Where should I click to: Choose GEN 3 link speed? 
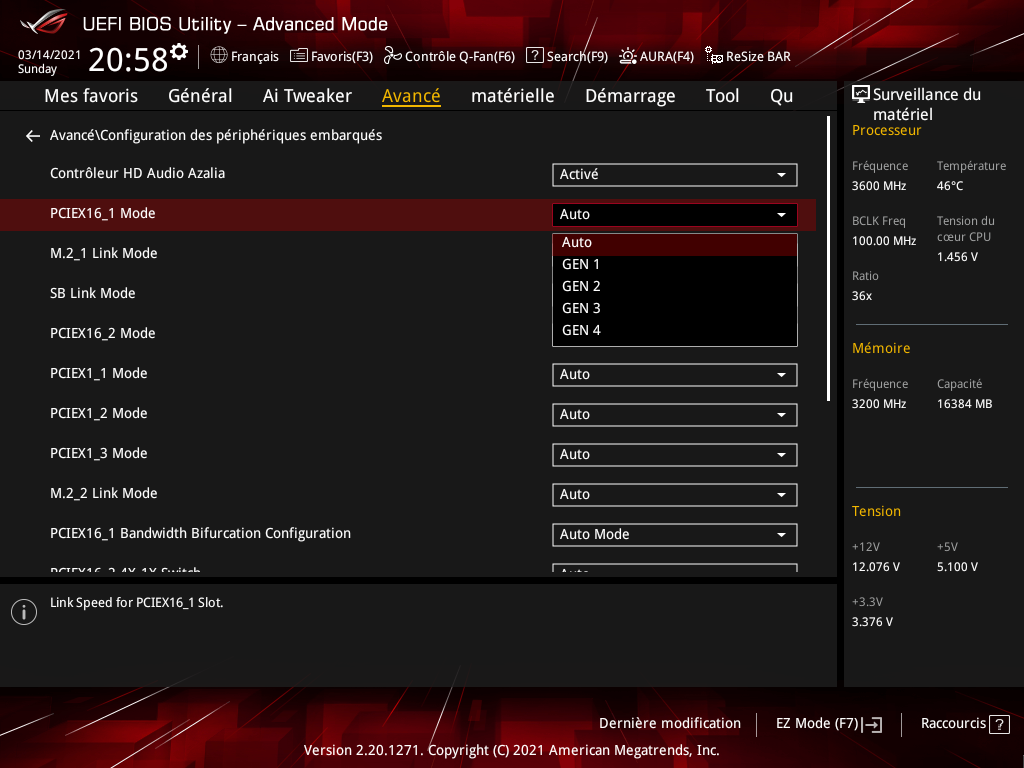click(x=675, y=308)
